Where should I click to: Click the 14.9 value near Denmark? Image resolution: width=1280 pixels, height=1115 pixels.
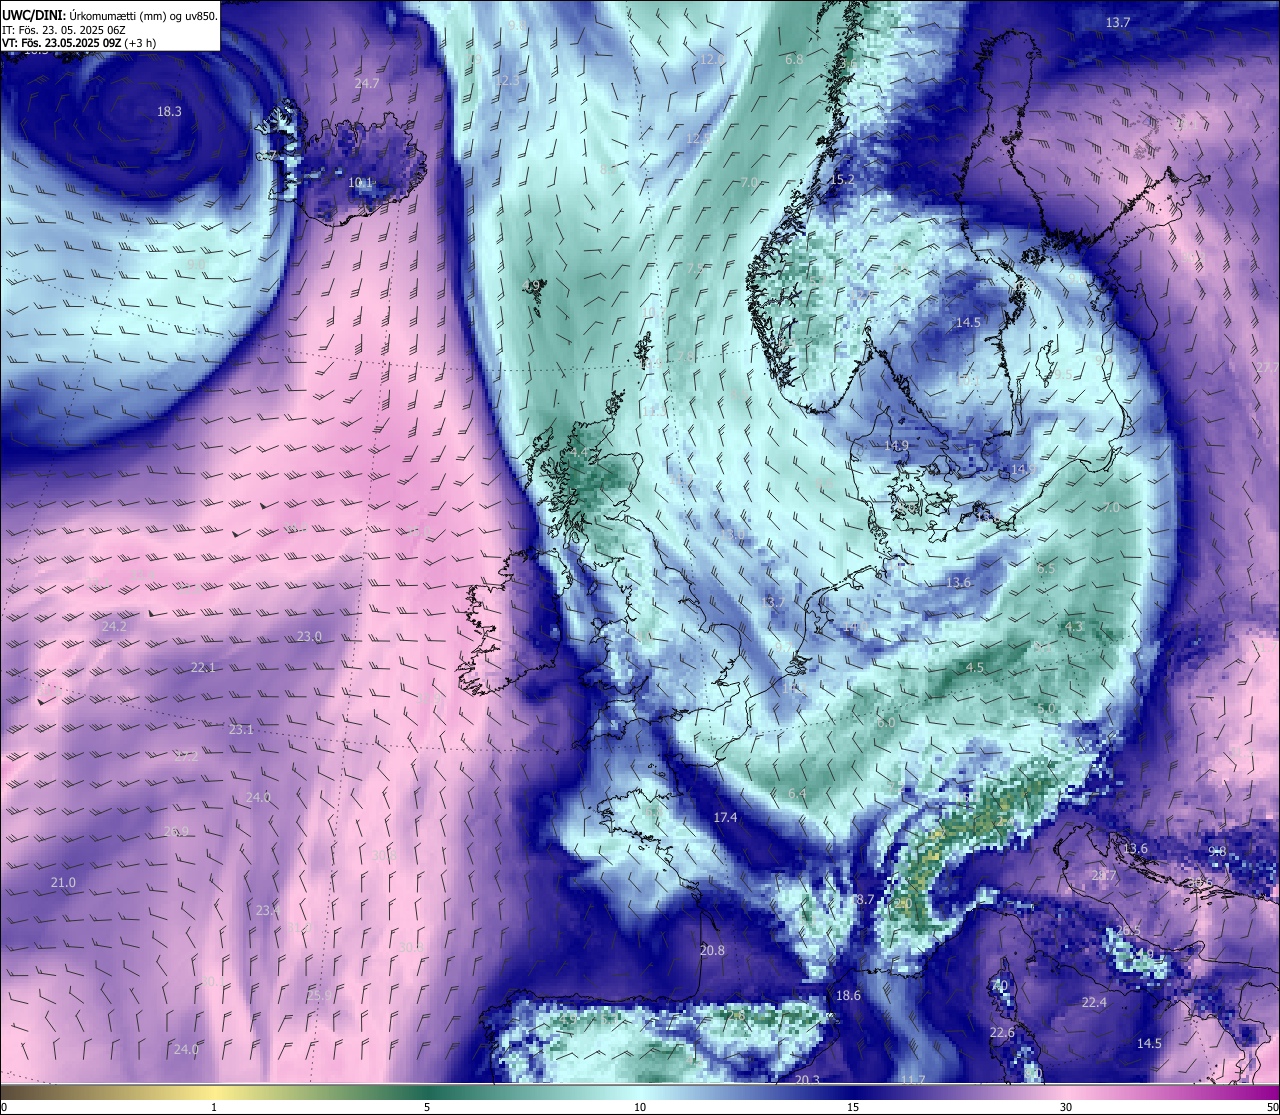pyautogui.click(x=897, y=445)
